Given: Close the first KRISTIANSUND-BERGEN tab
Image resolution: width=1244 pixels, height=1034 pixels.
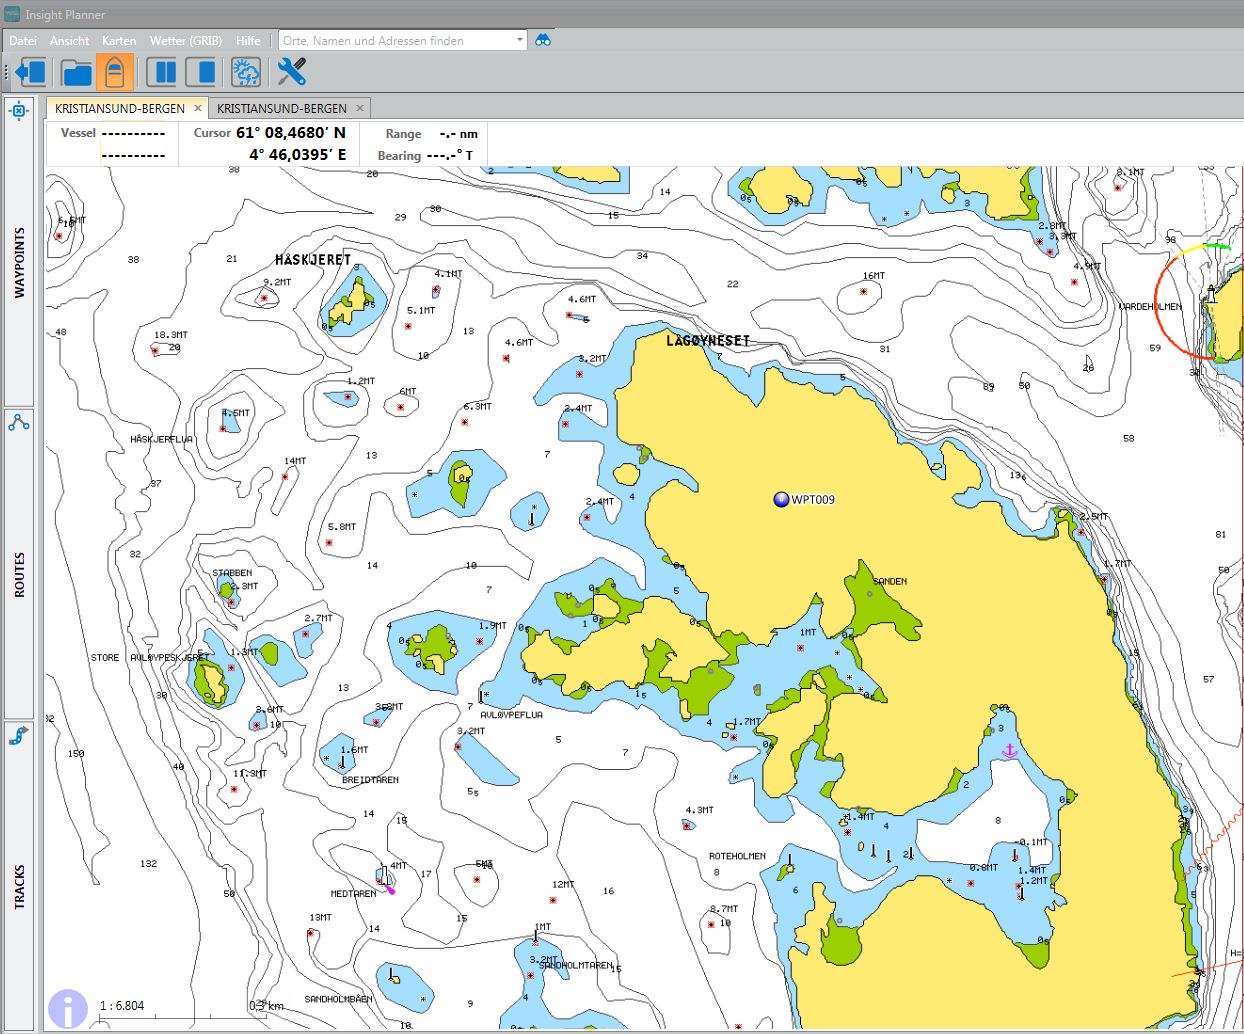Looking at the screenshot, I should click(x=198, y=108).
